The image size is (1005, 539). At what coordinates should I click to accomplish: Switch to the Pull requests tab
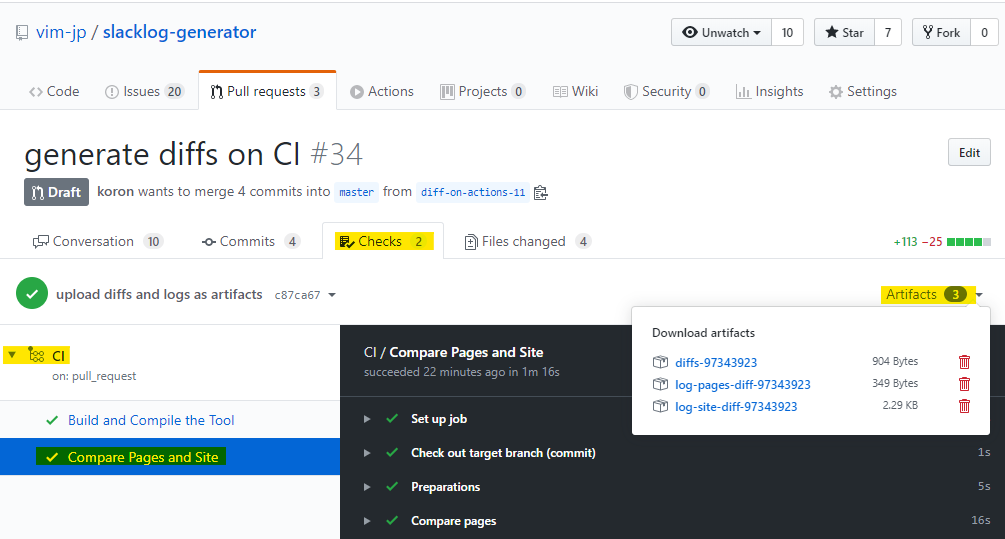tap(267, 92)
